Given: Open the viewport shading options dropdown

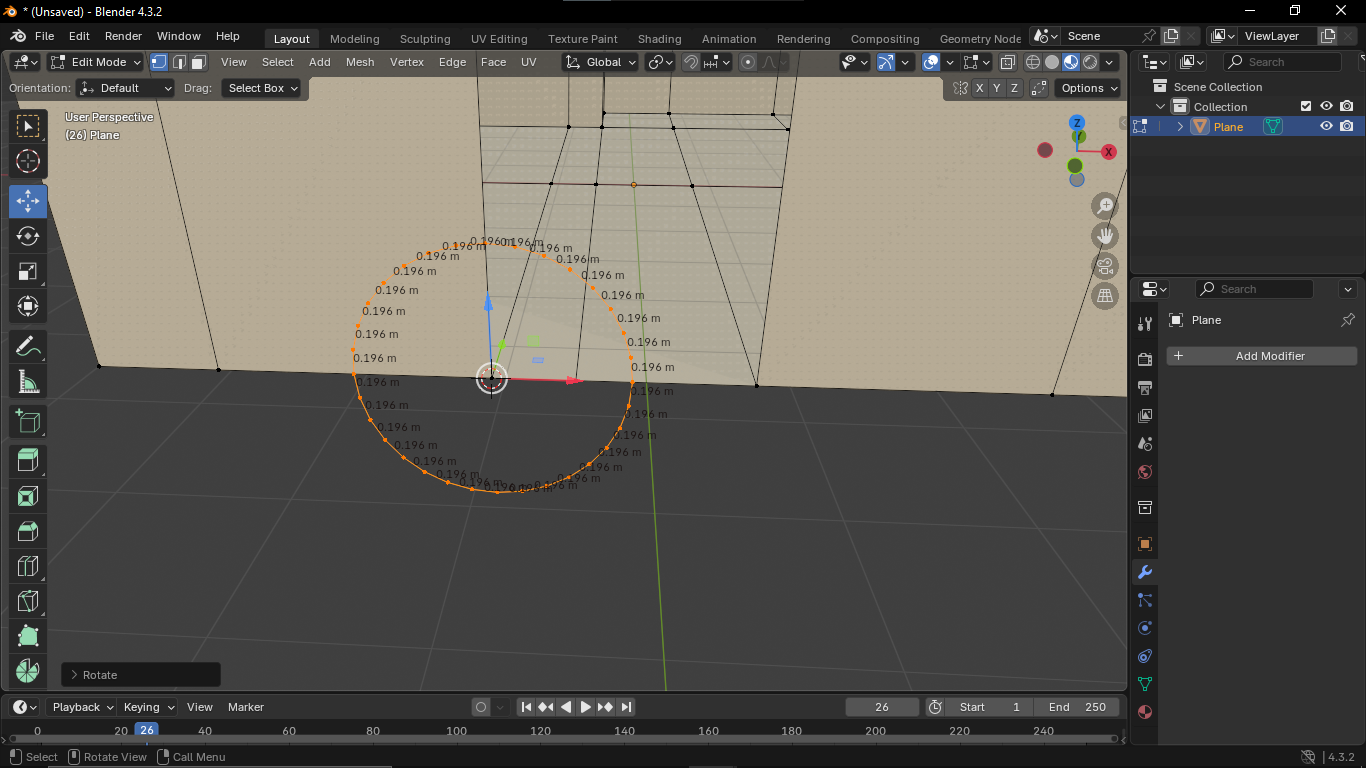Looking at the screenshot, I should click(1110, 62).
